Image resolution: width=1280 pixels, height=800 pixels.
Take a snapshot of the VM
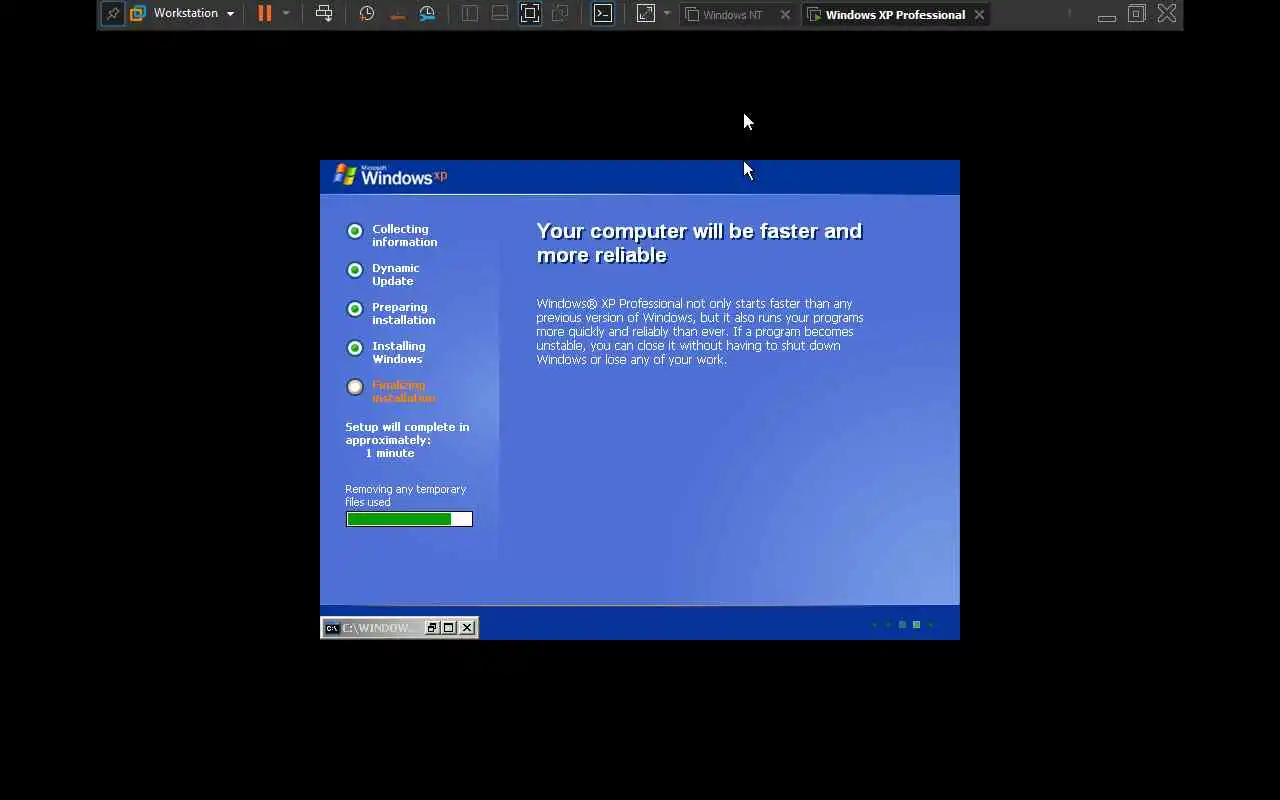[x=367, y=14]
